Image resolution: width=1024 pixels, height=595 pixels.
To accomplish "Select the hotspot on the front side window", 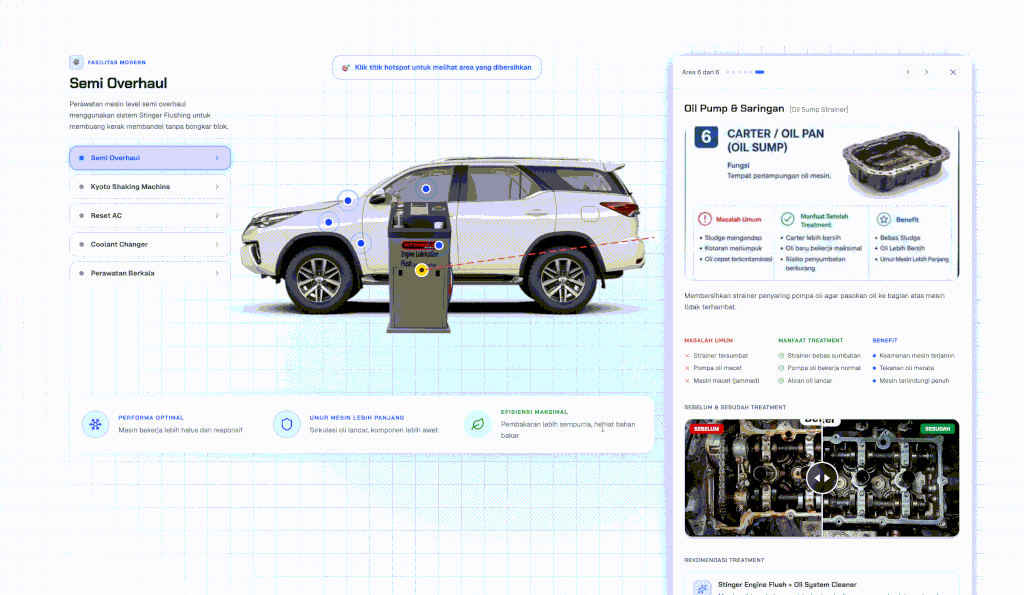I will (x=426, y=189).
